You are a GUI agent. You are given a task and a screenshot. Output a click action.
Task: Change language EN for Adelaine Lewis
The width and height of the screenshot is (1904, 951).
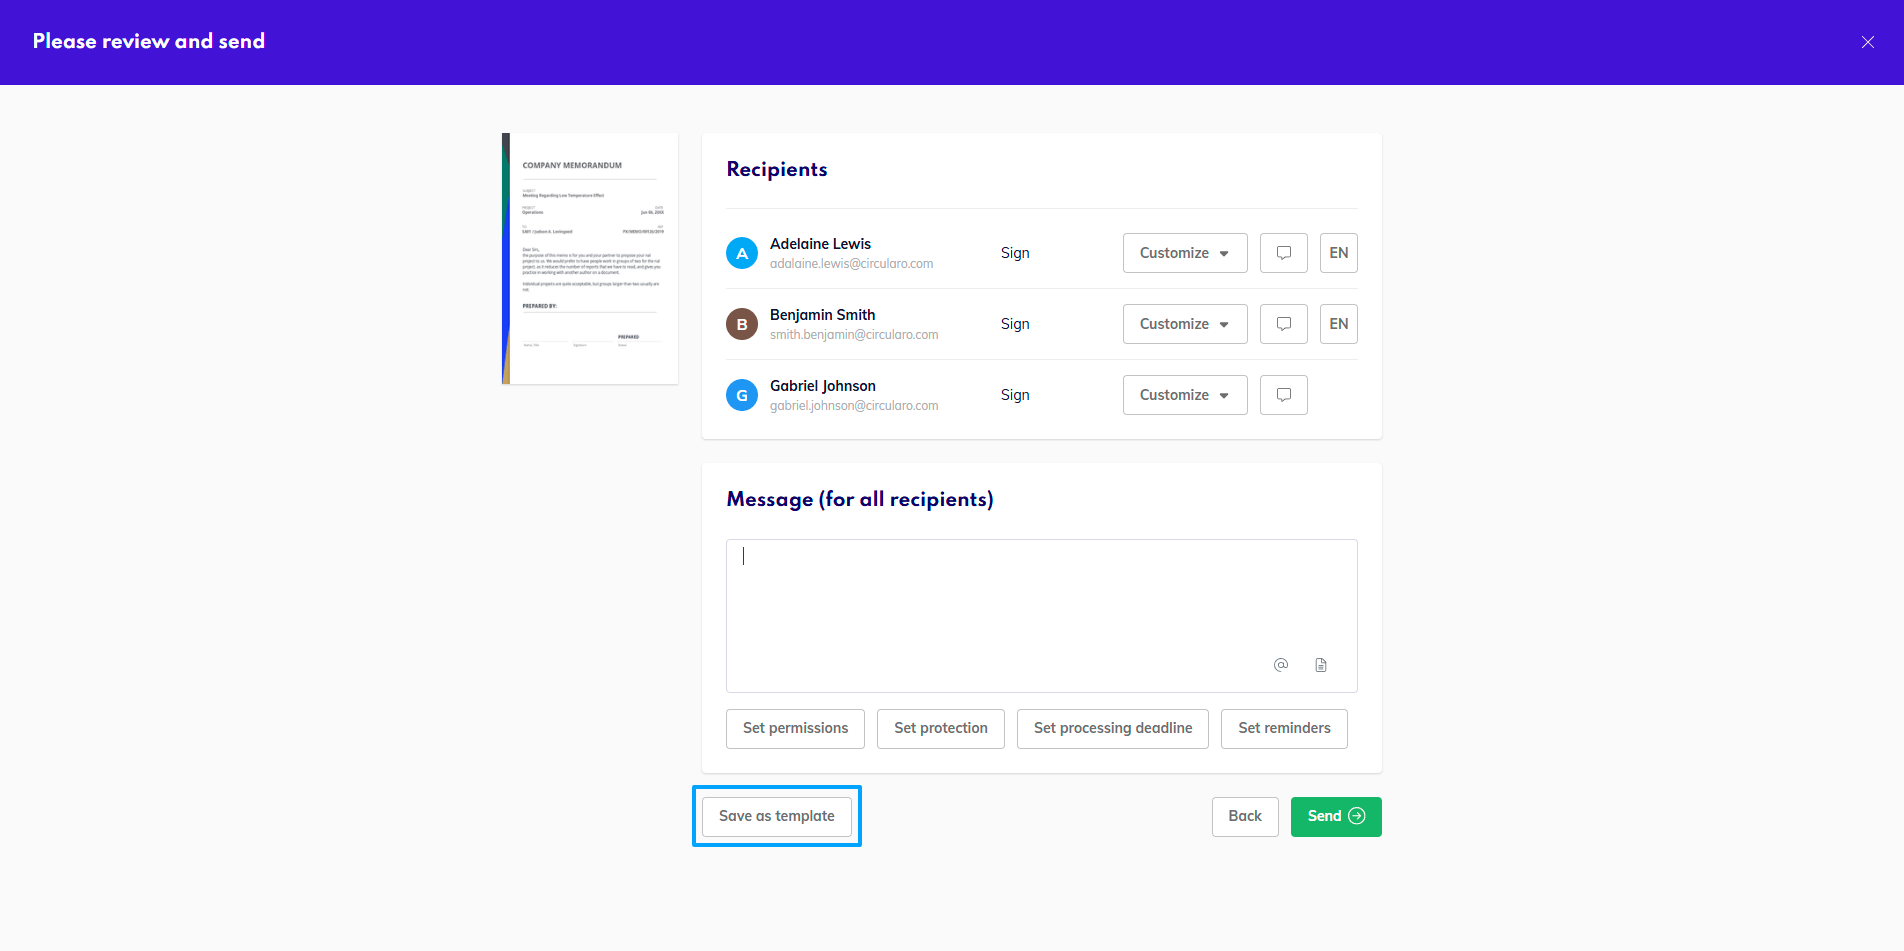[x=1338, y=252]
